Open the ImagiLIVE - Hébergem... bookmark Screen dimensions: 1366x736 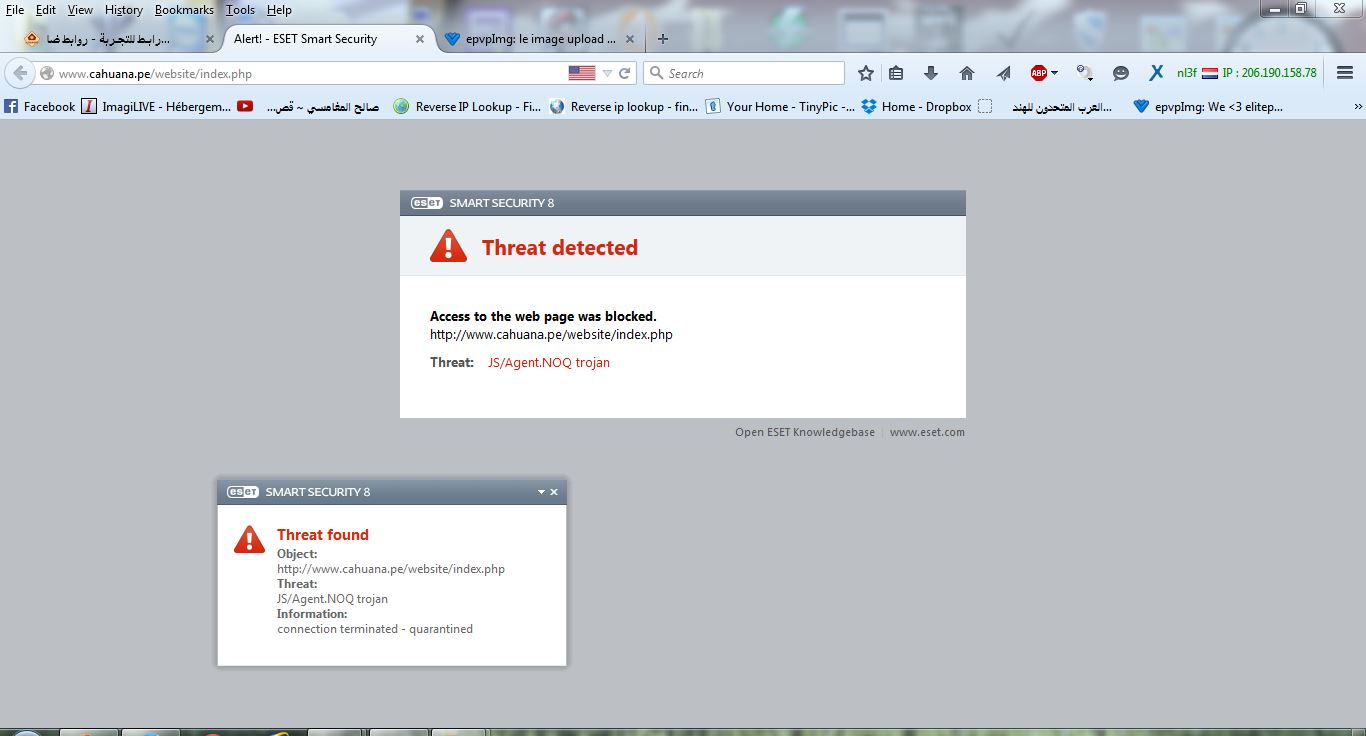[156, 106]
